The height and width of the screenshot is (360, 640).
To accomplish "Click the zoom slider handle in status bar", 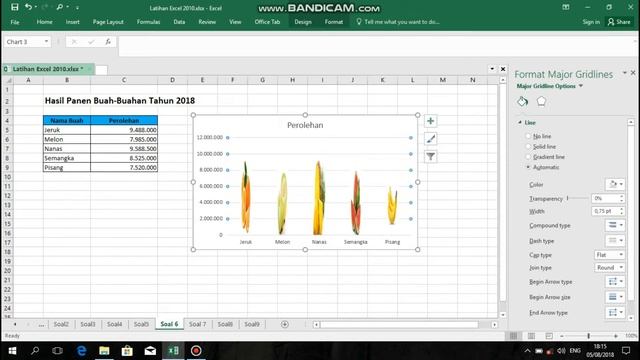I will 588,336.
